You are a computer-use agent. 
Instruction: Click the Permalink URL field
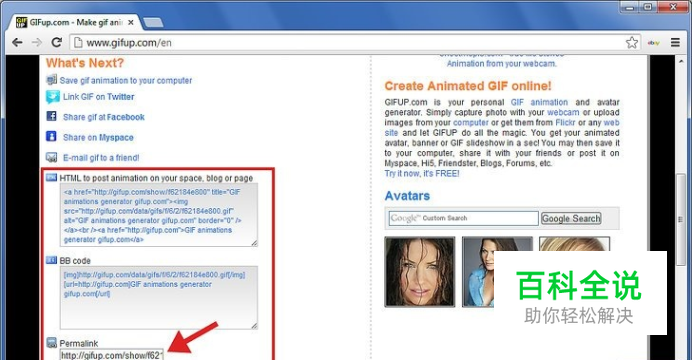click(112, 355)
